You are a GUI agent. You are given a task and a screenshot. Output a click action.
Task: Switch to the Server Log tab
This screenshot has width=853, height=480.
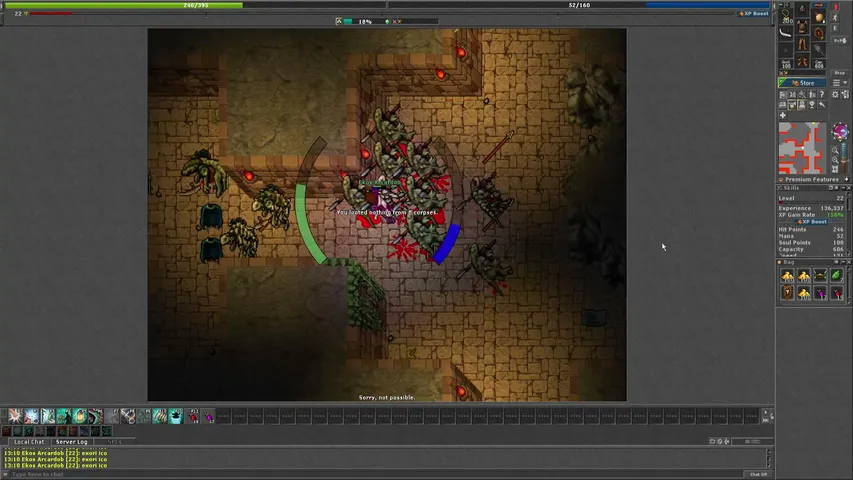point(71,442)
